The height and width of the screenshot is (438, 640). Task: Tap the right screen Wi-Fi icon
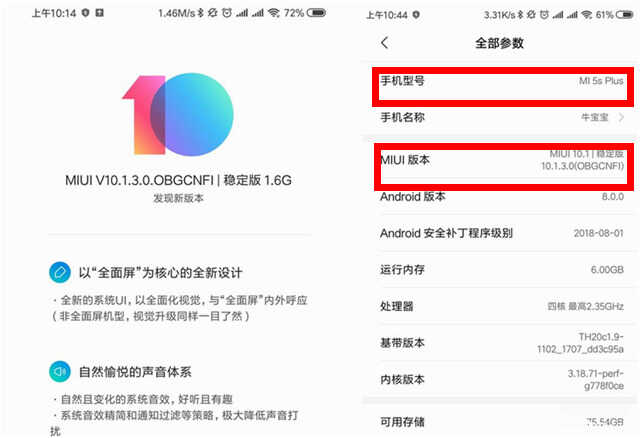pos(587,15)
